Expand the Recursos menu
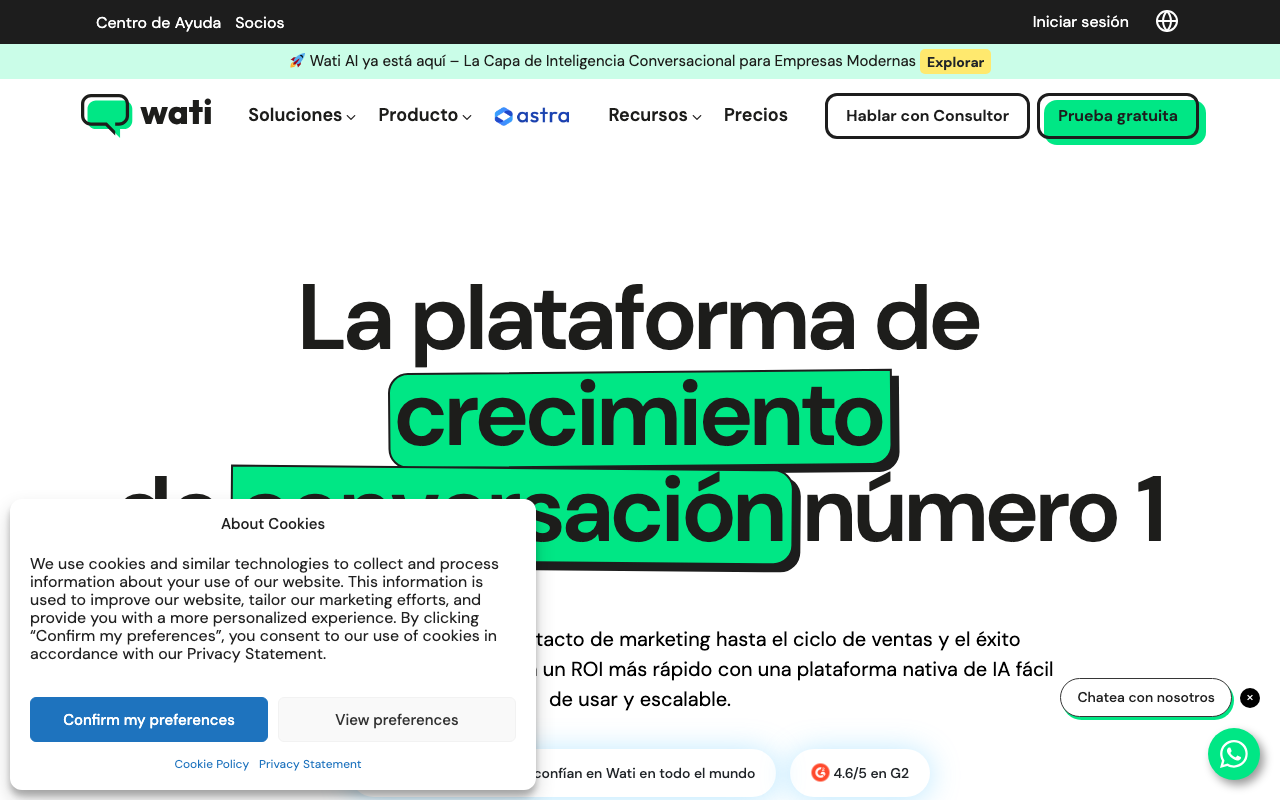This screenshot has width=1280, height=800. click(655, 115)
